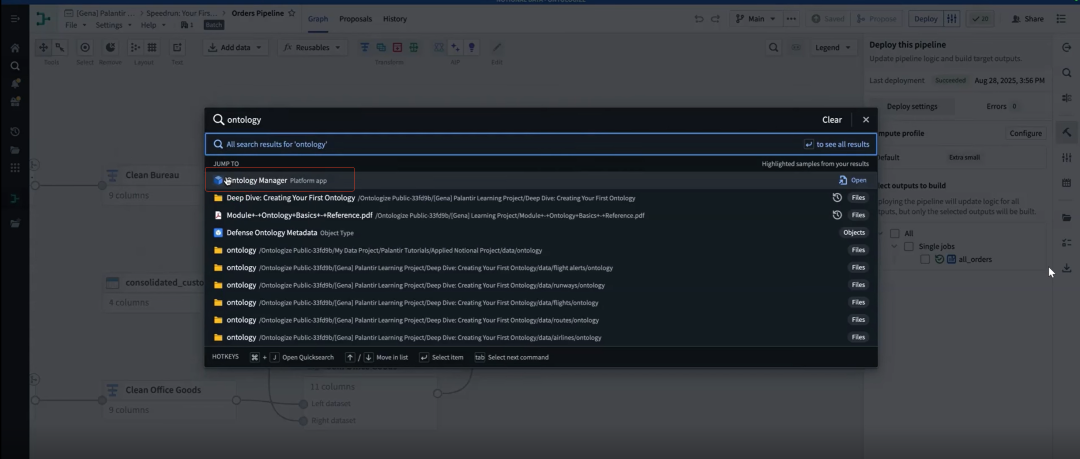Open the Reusables dropdown
1080x459 pixels.
313,48
